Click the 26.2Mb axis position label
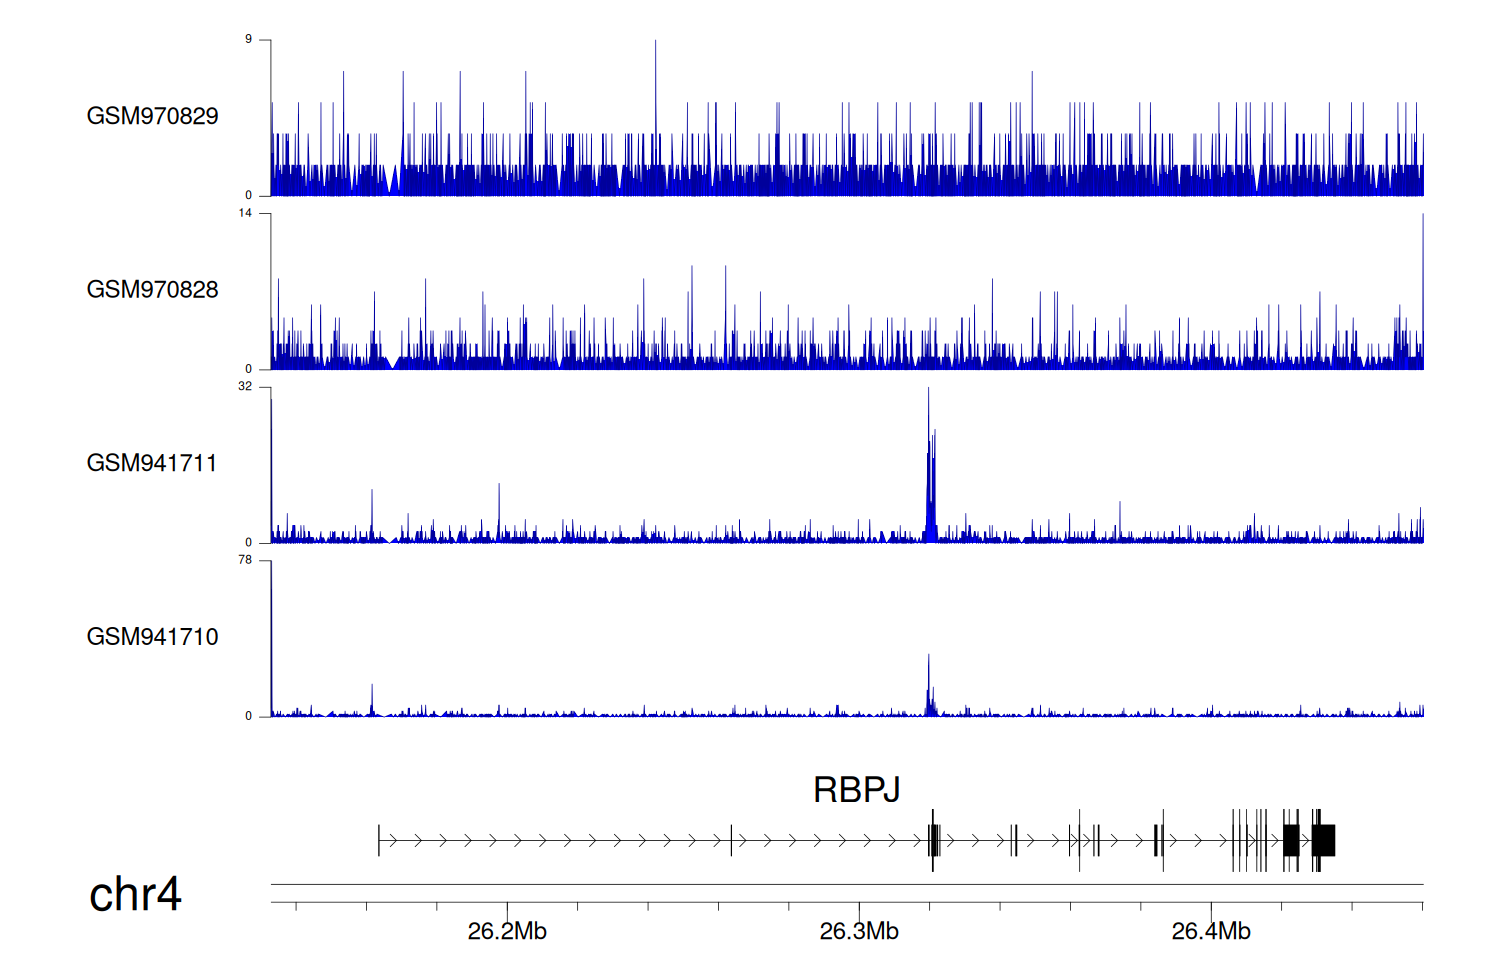Image resolution: width=1500 pixels, height=980 pixels. click(x=507, y=932)
